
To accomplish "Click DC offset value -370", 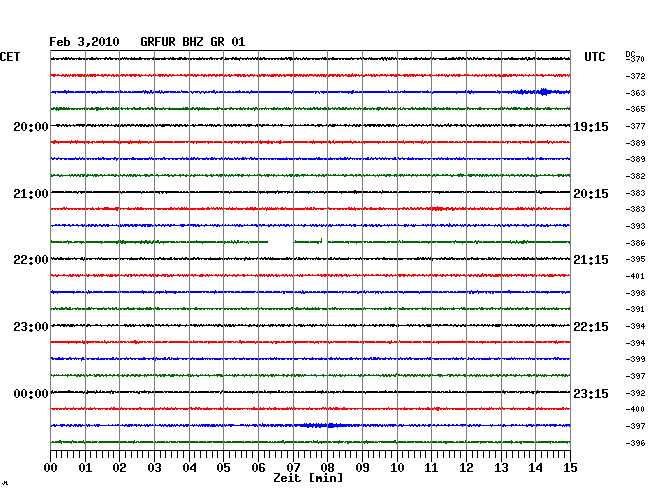I will 635,59.
